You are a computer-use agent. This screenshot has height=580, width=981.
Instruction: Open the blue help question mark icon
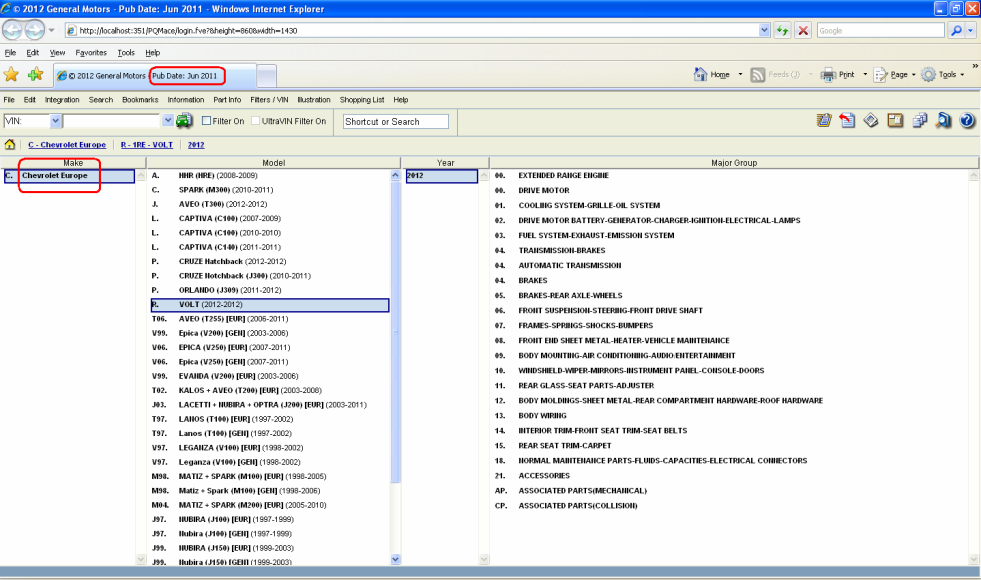(967, 120)
